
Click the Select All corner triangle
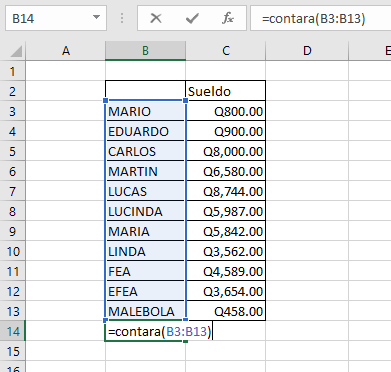pyautogui.click(x=16, y=51)
